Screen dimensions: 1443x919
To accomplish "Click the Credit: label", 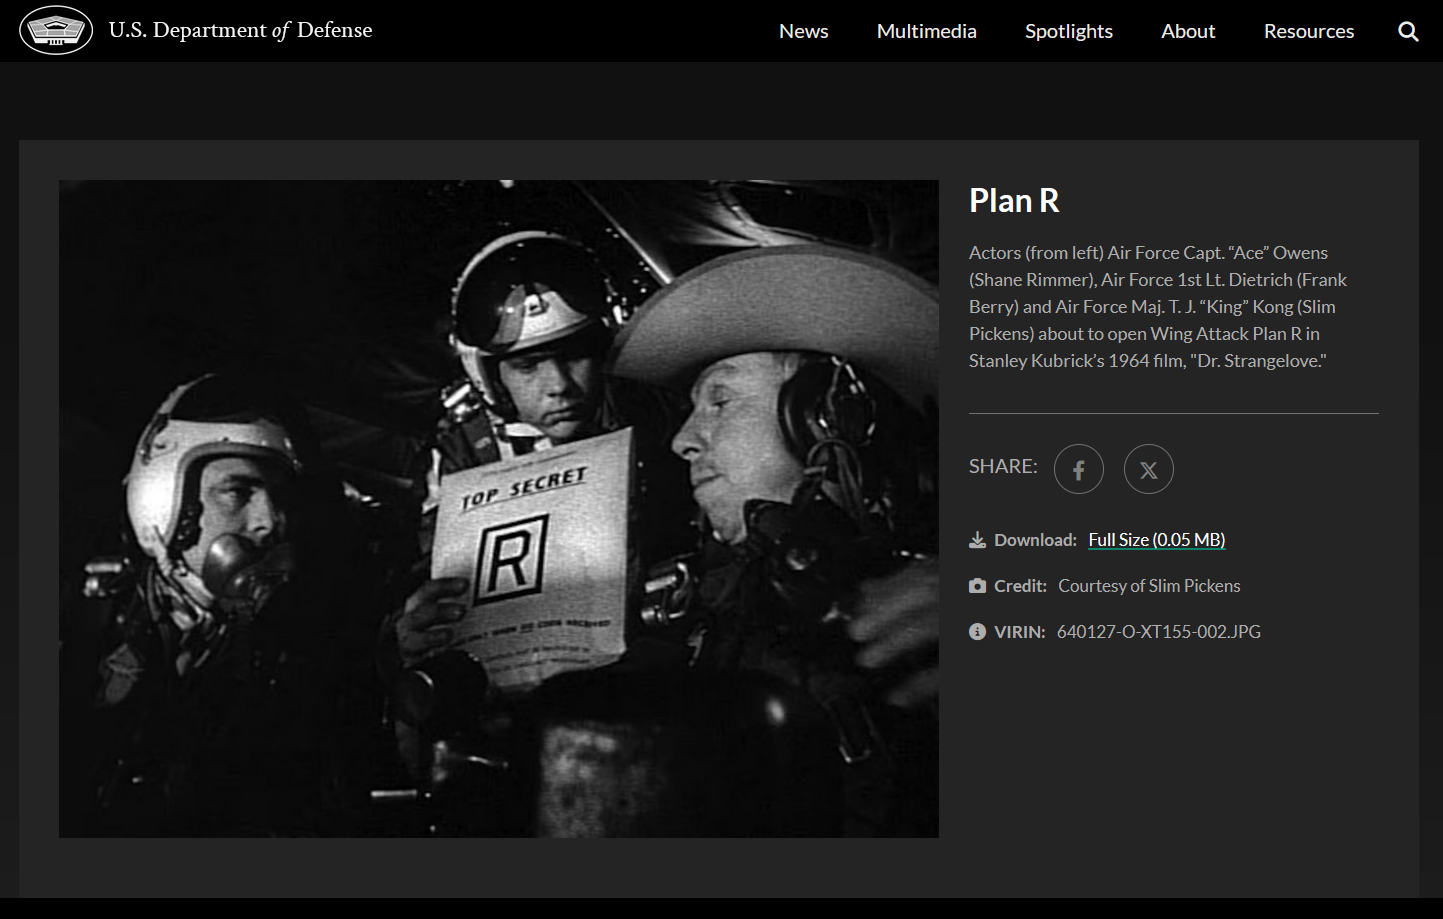I will pyautogui.click(x=1020, y=586).
